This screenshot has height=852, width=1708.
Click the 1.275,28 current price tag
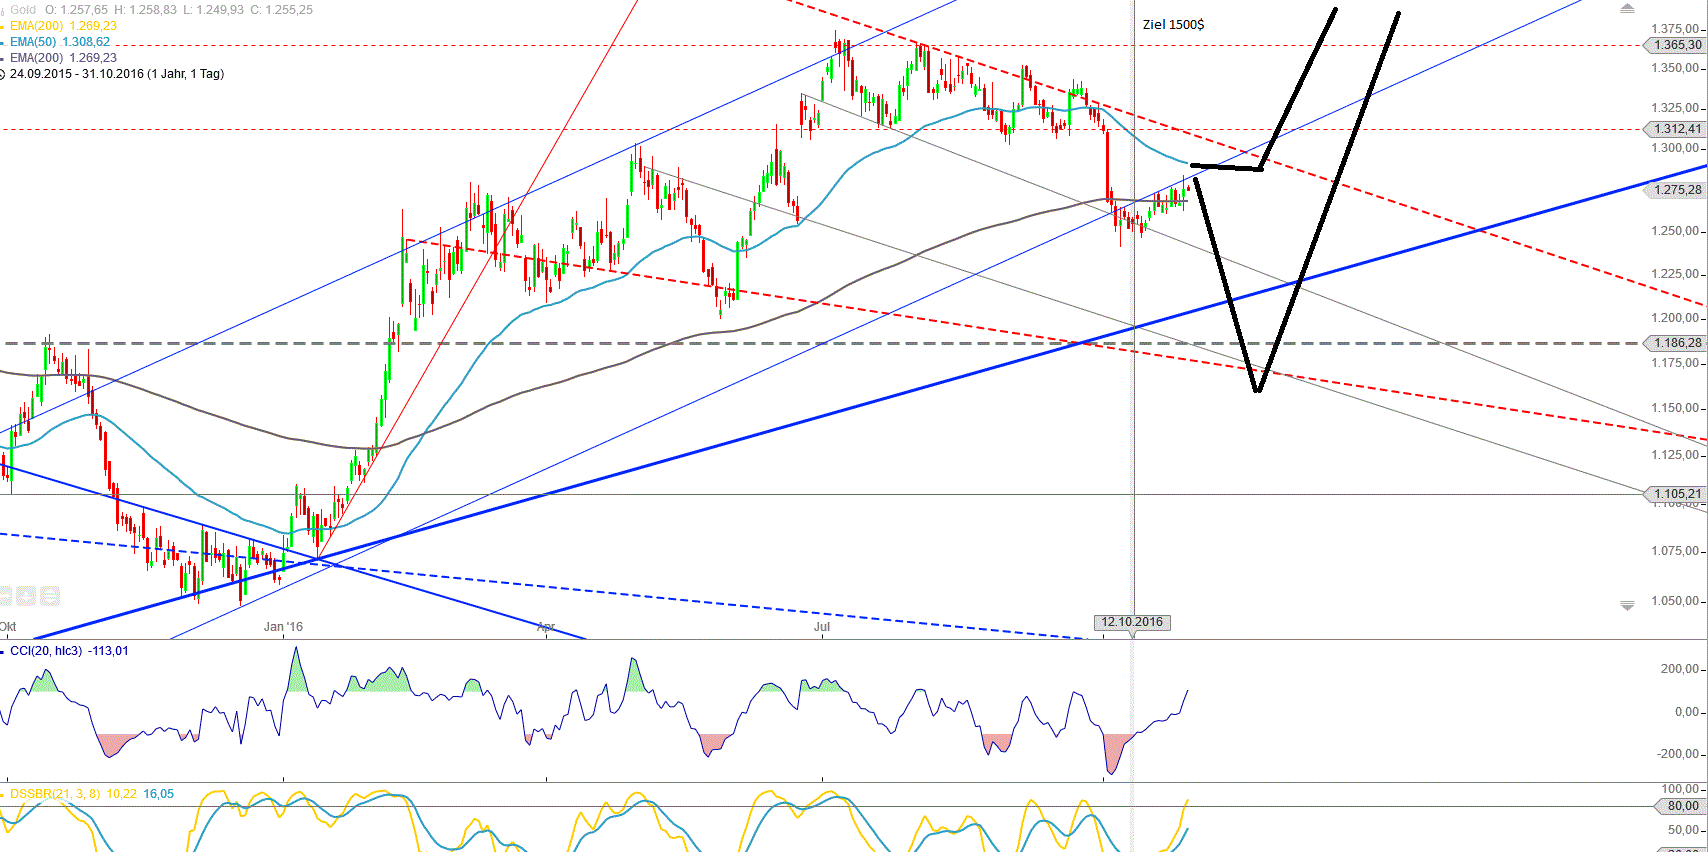[x=1676, y=190]
